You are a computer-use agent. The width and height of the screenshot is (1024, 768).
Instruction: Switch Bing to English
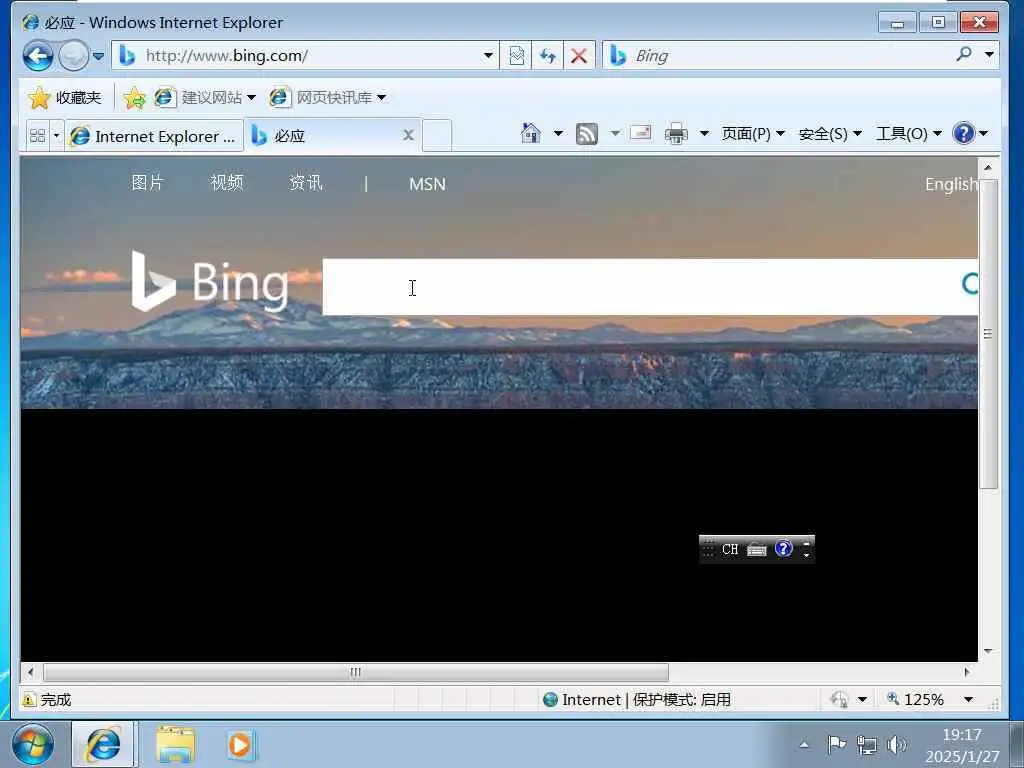(951, 184)
